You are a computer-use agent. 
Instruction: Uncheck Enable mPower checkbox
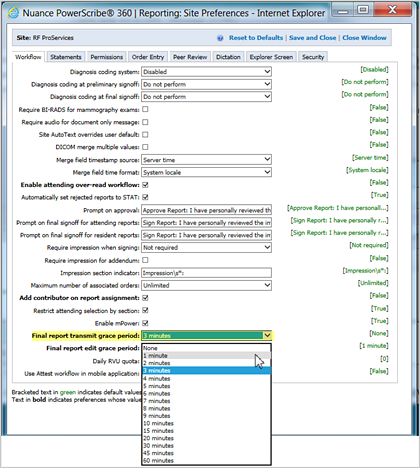[145, 323]
